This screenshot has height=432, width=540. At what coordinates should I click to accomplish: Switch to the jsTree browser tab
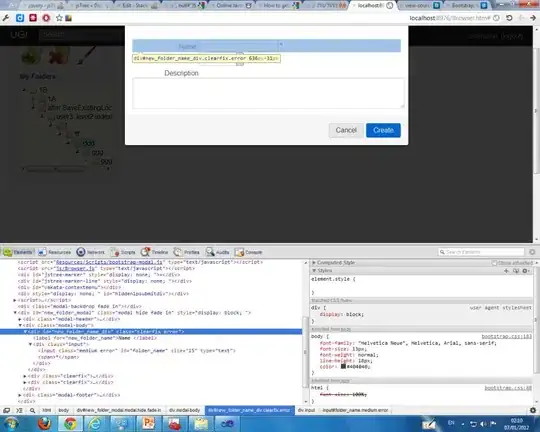[90, 6]
